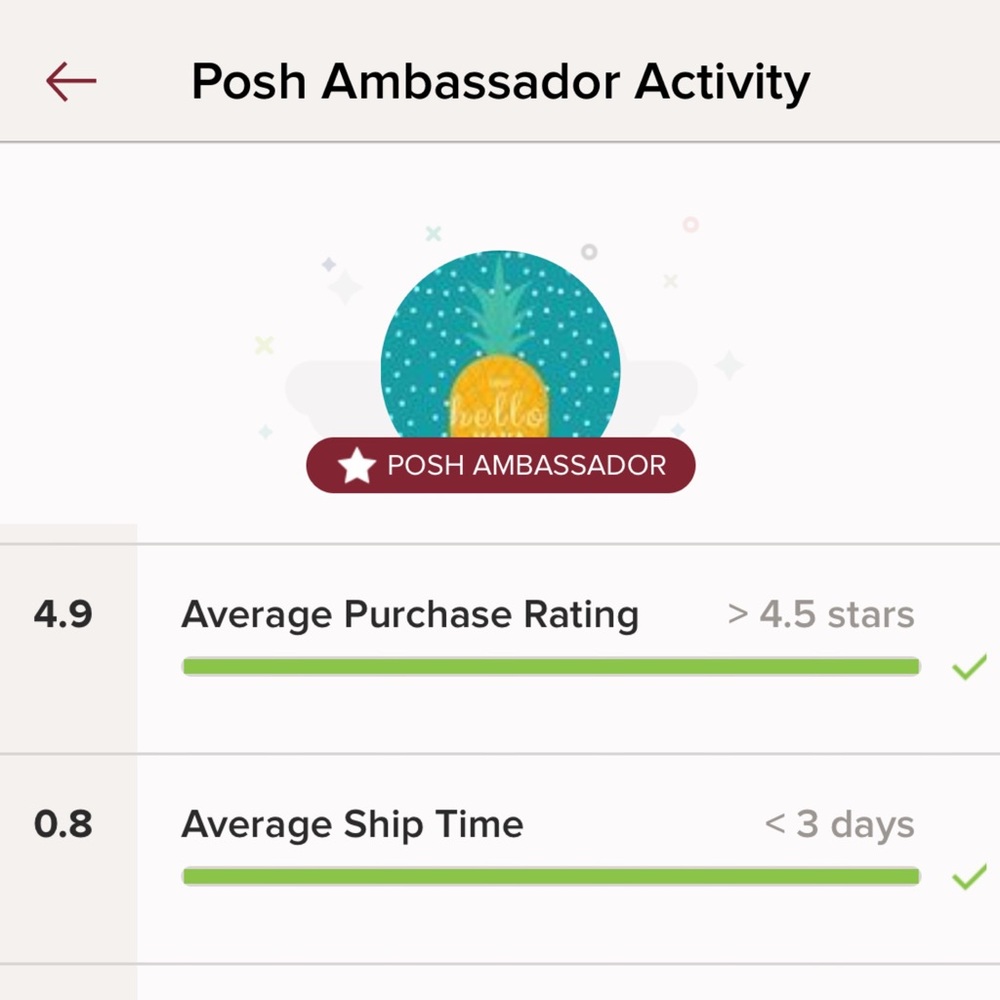The width and height of the screenshot is (1000, 1000).
Task: Click the "> 4.5 stars" requirement text
Action: click(x=820, y=614)
